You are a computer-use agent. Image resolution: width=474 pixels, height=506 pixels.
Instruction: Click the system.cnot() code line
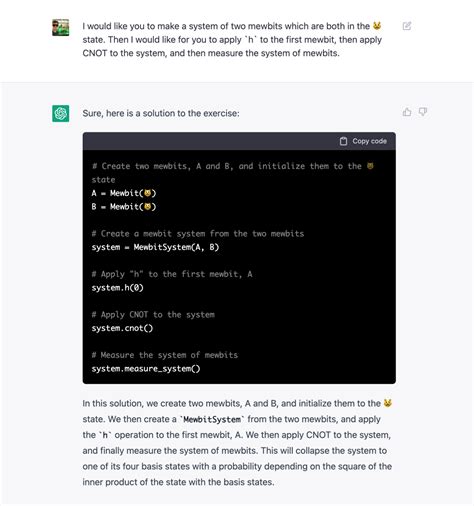(122, 328)
